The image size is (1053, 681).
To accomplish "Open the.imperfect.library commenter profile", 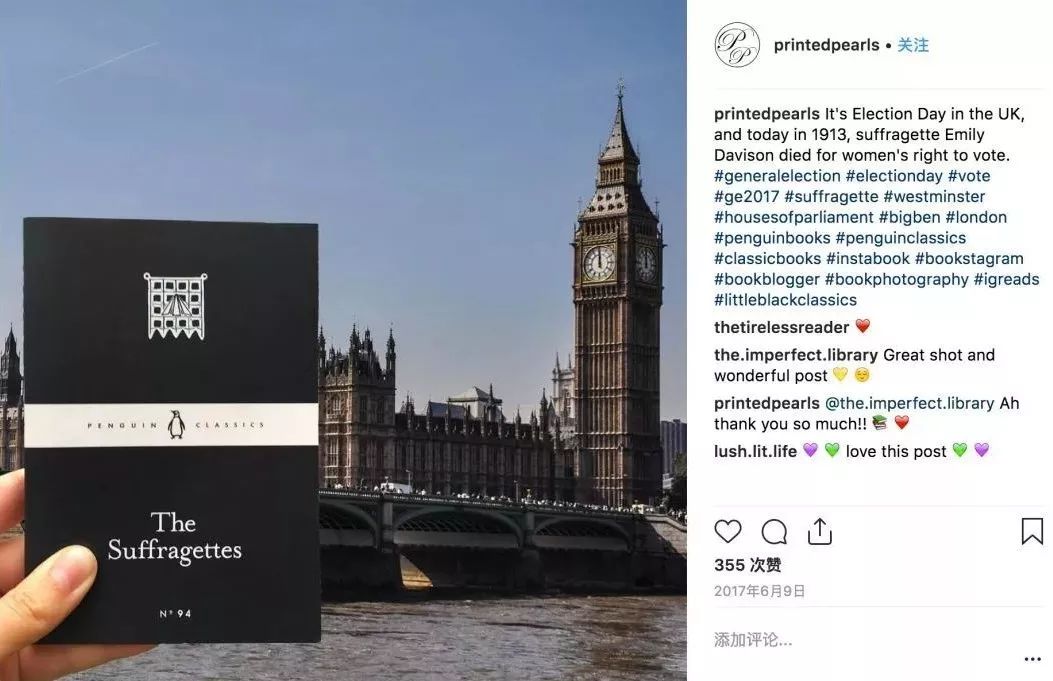I will pyautogui.click(x=796, y=355).
